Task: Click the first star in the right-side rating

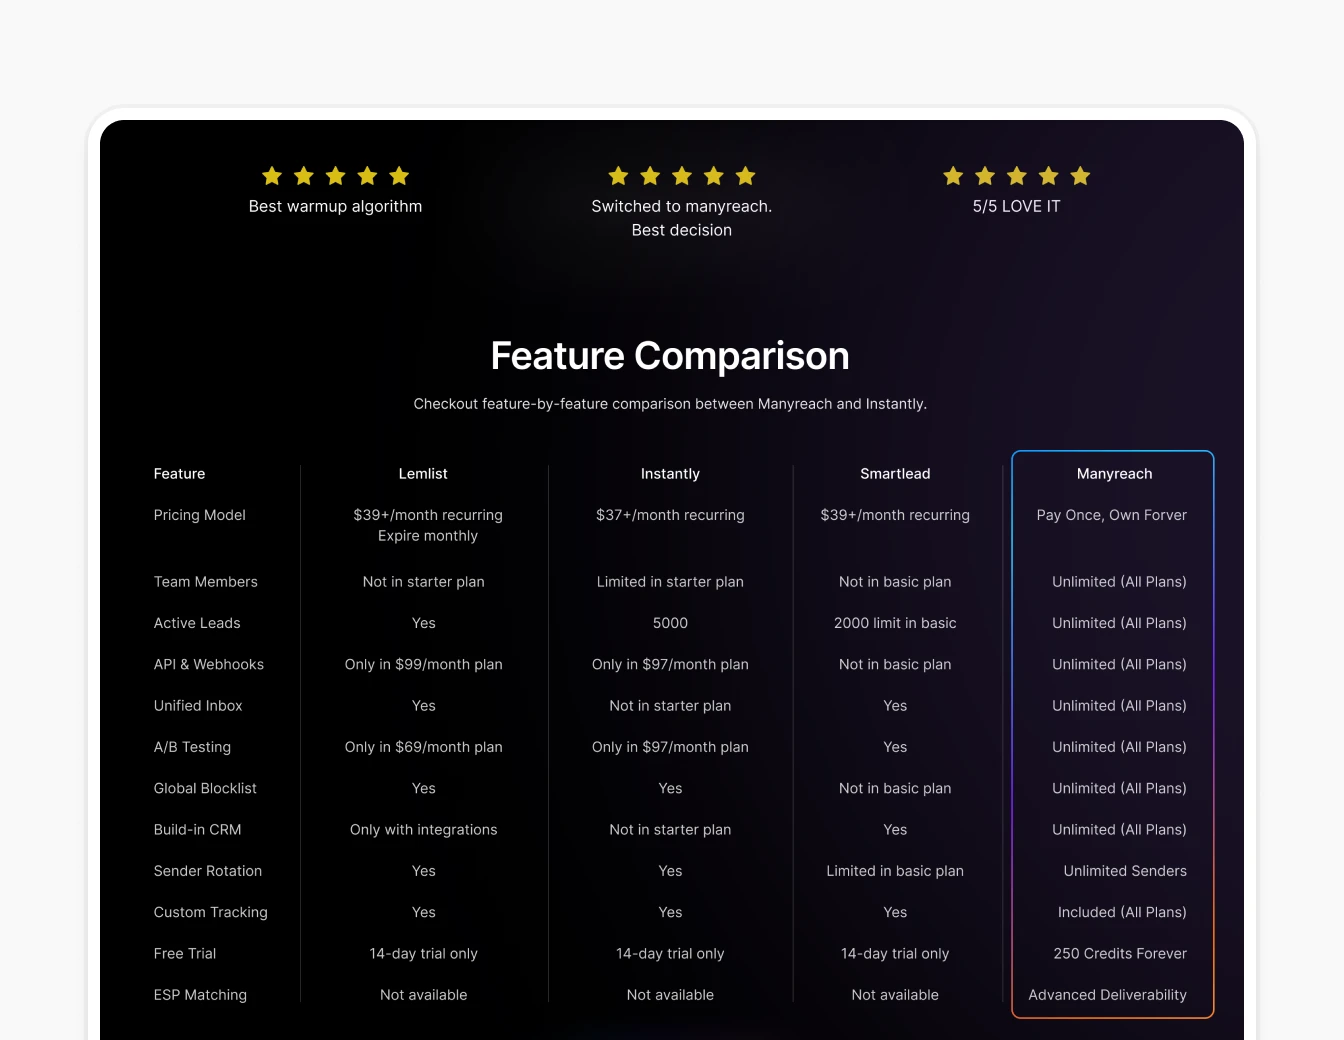Action: tap(952, 176)
